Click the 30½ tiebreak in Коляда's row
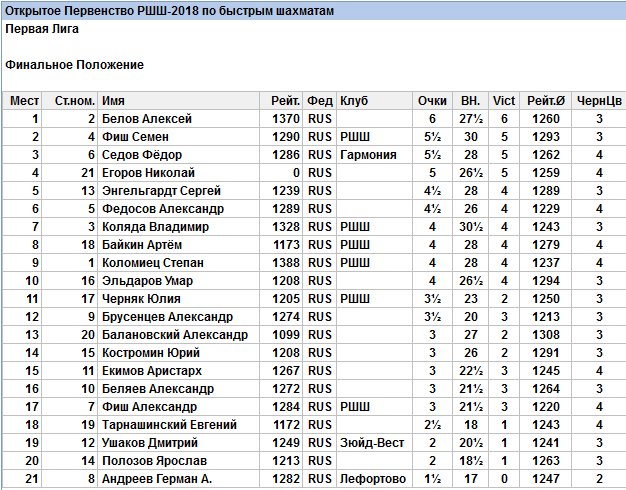 click(471, 226)
